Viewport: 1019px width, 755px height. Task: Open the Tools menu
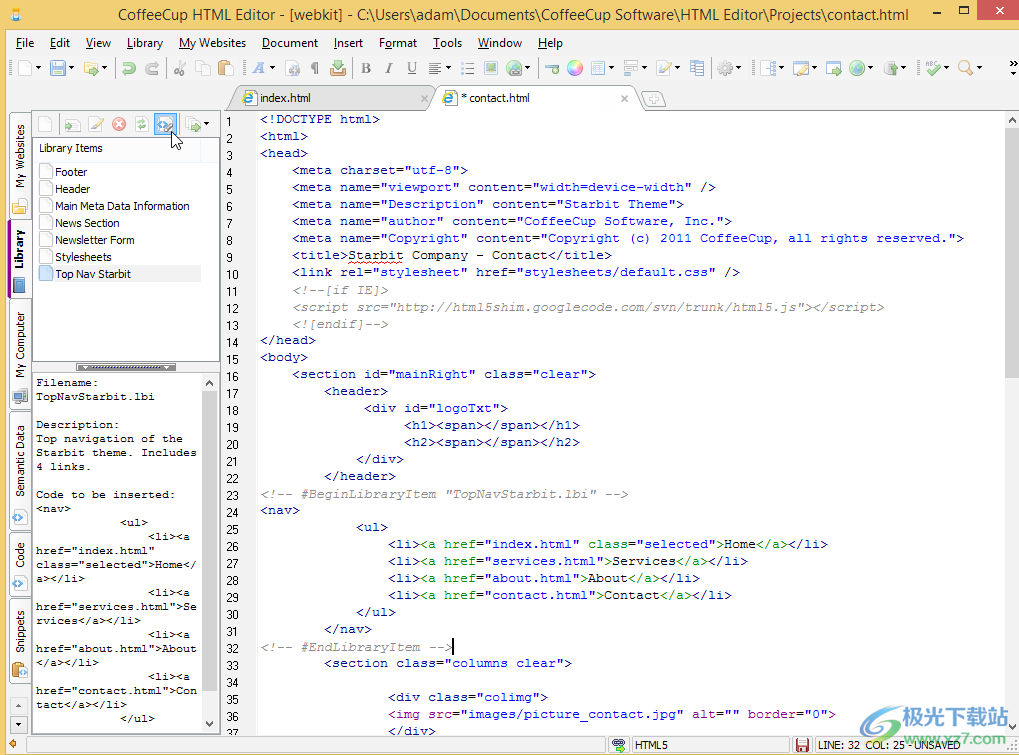click(x=447, y=43)
